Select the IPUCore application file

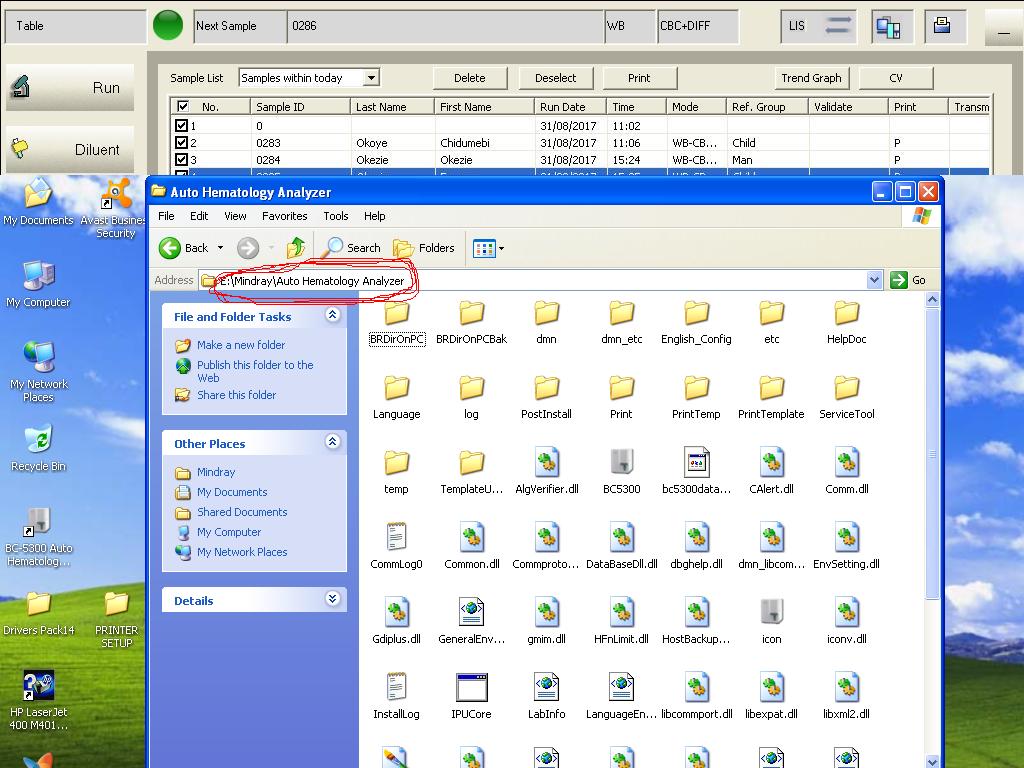point(471,697)
